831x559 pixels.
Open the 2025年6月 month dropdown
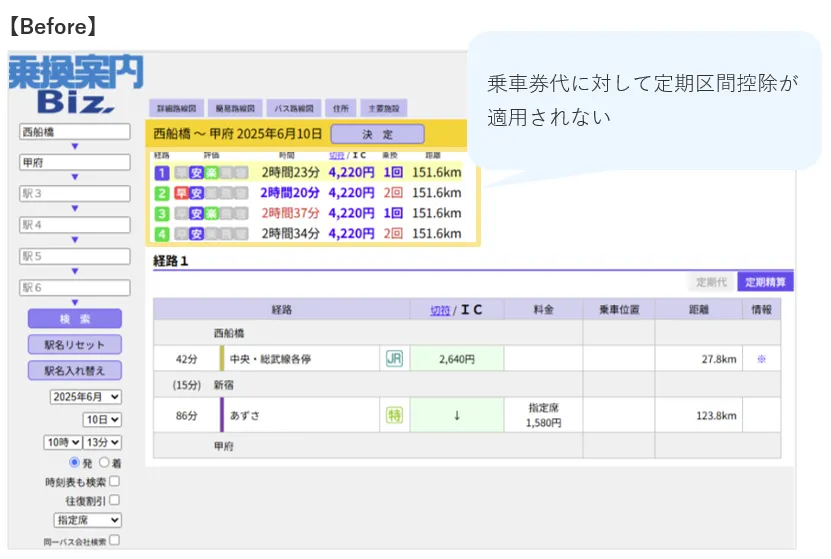(85, 397)
